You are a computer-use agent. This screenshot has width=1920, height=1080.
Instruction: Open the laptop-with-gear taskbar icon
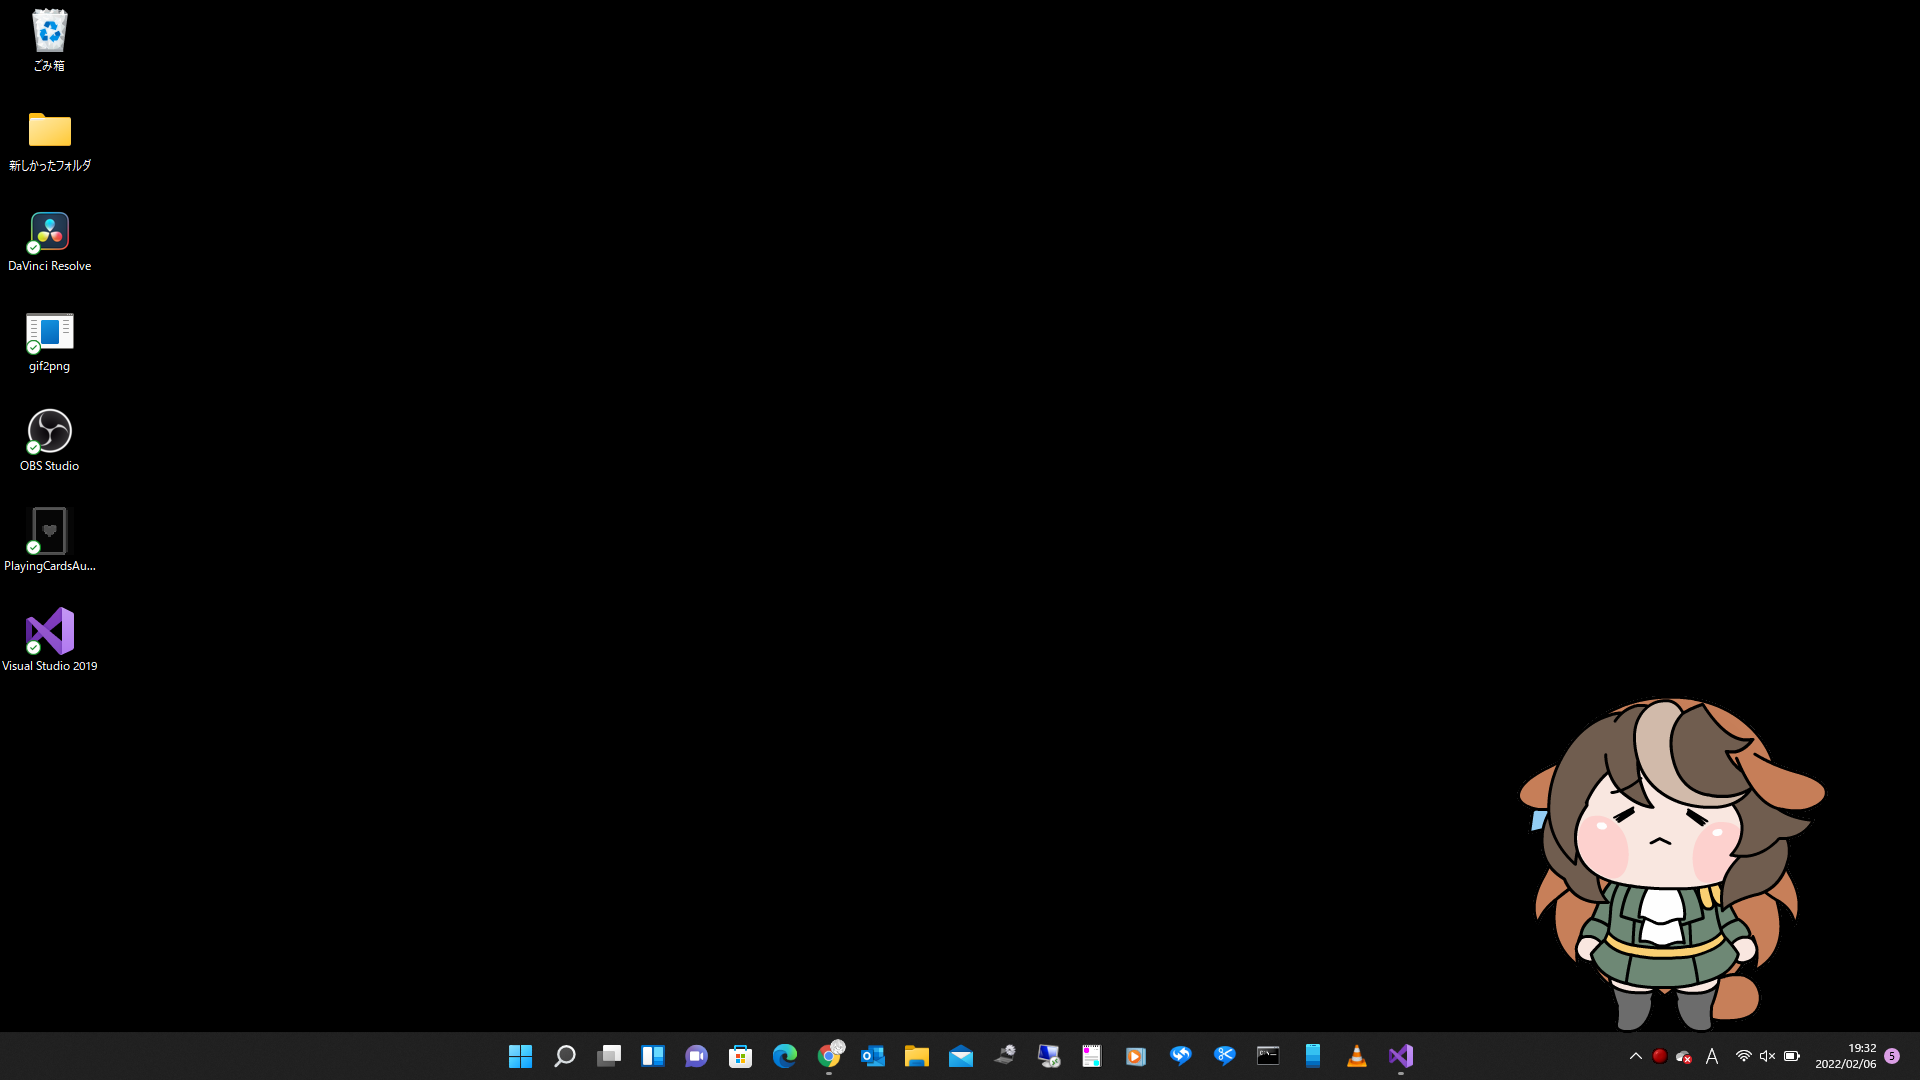[x=1004, y=1056]
